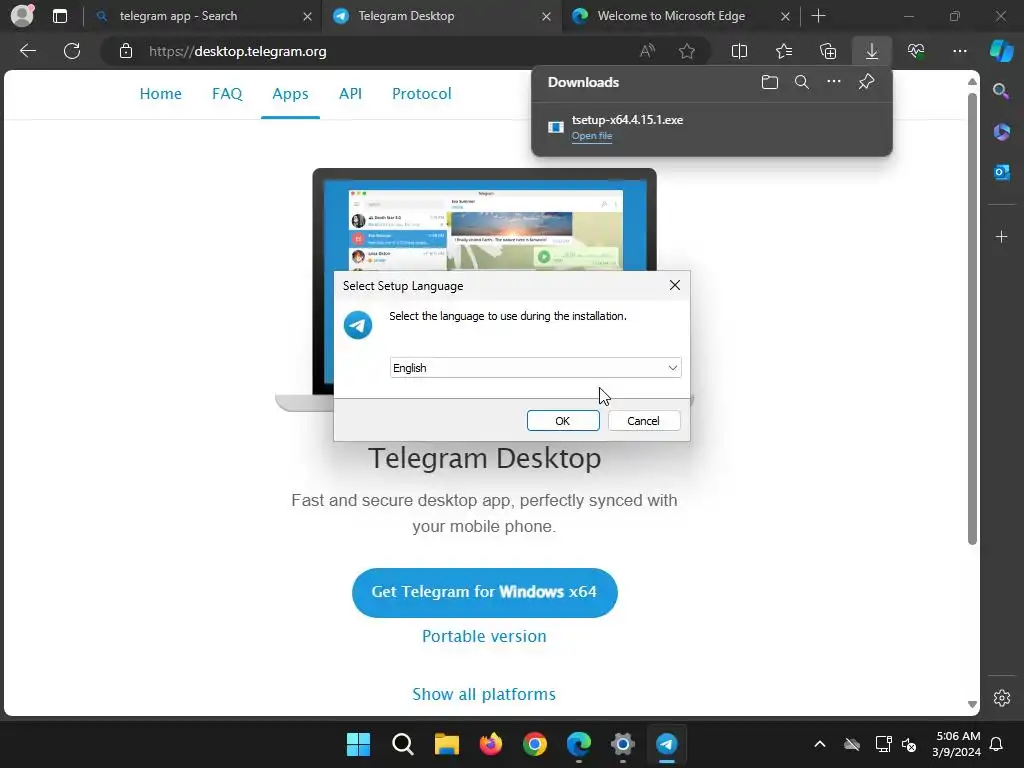The image size is (1024, 768).
Task: Click the OneDrive cloud tray icon
Action: pyautogui.click(x=852, y=744)
